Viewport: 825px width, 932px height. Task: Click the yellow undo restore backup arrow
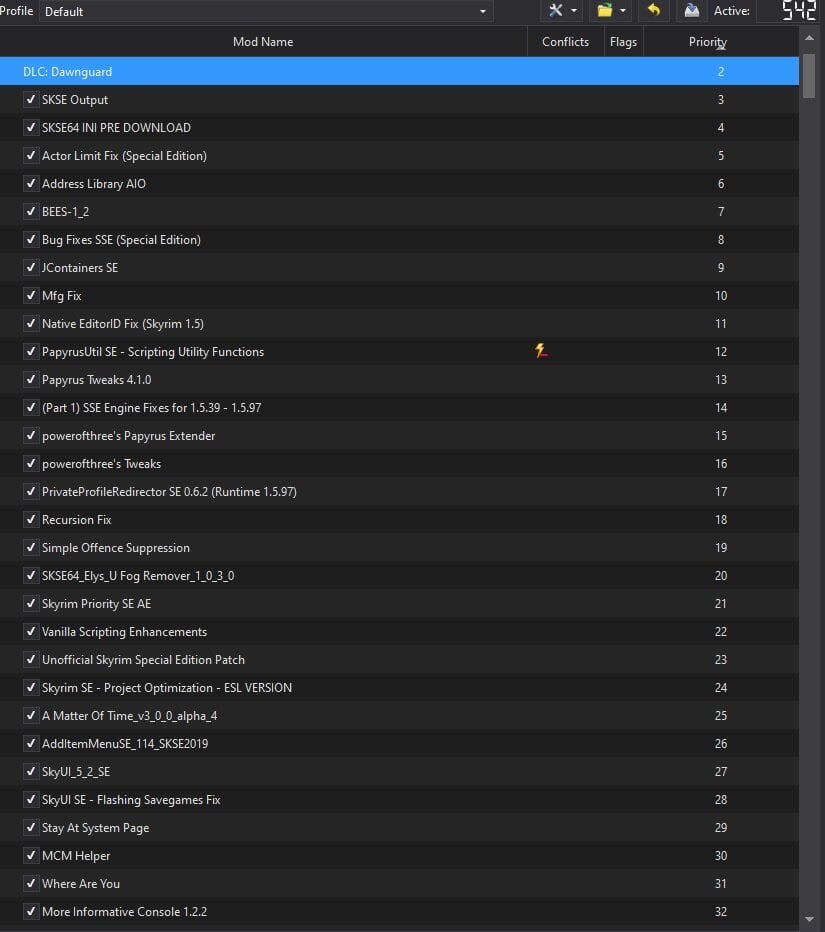[654, 10]
